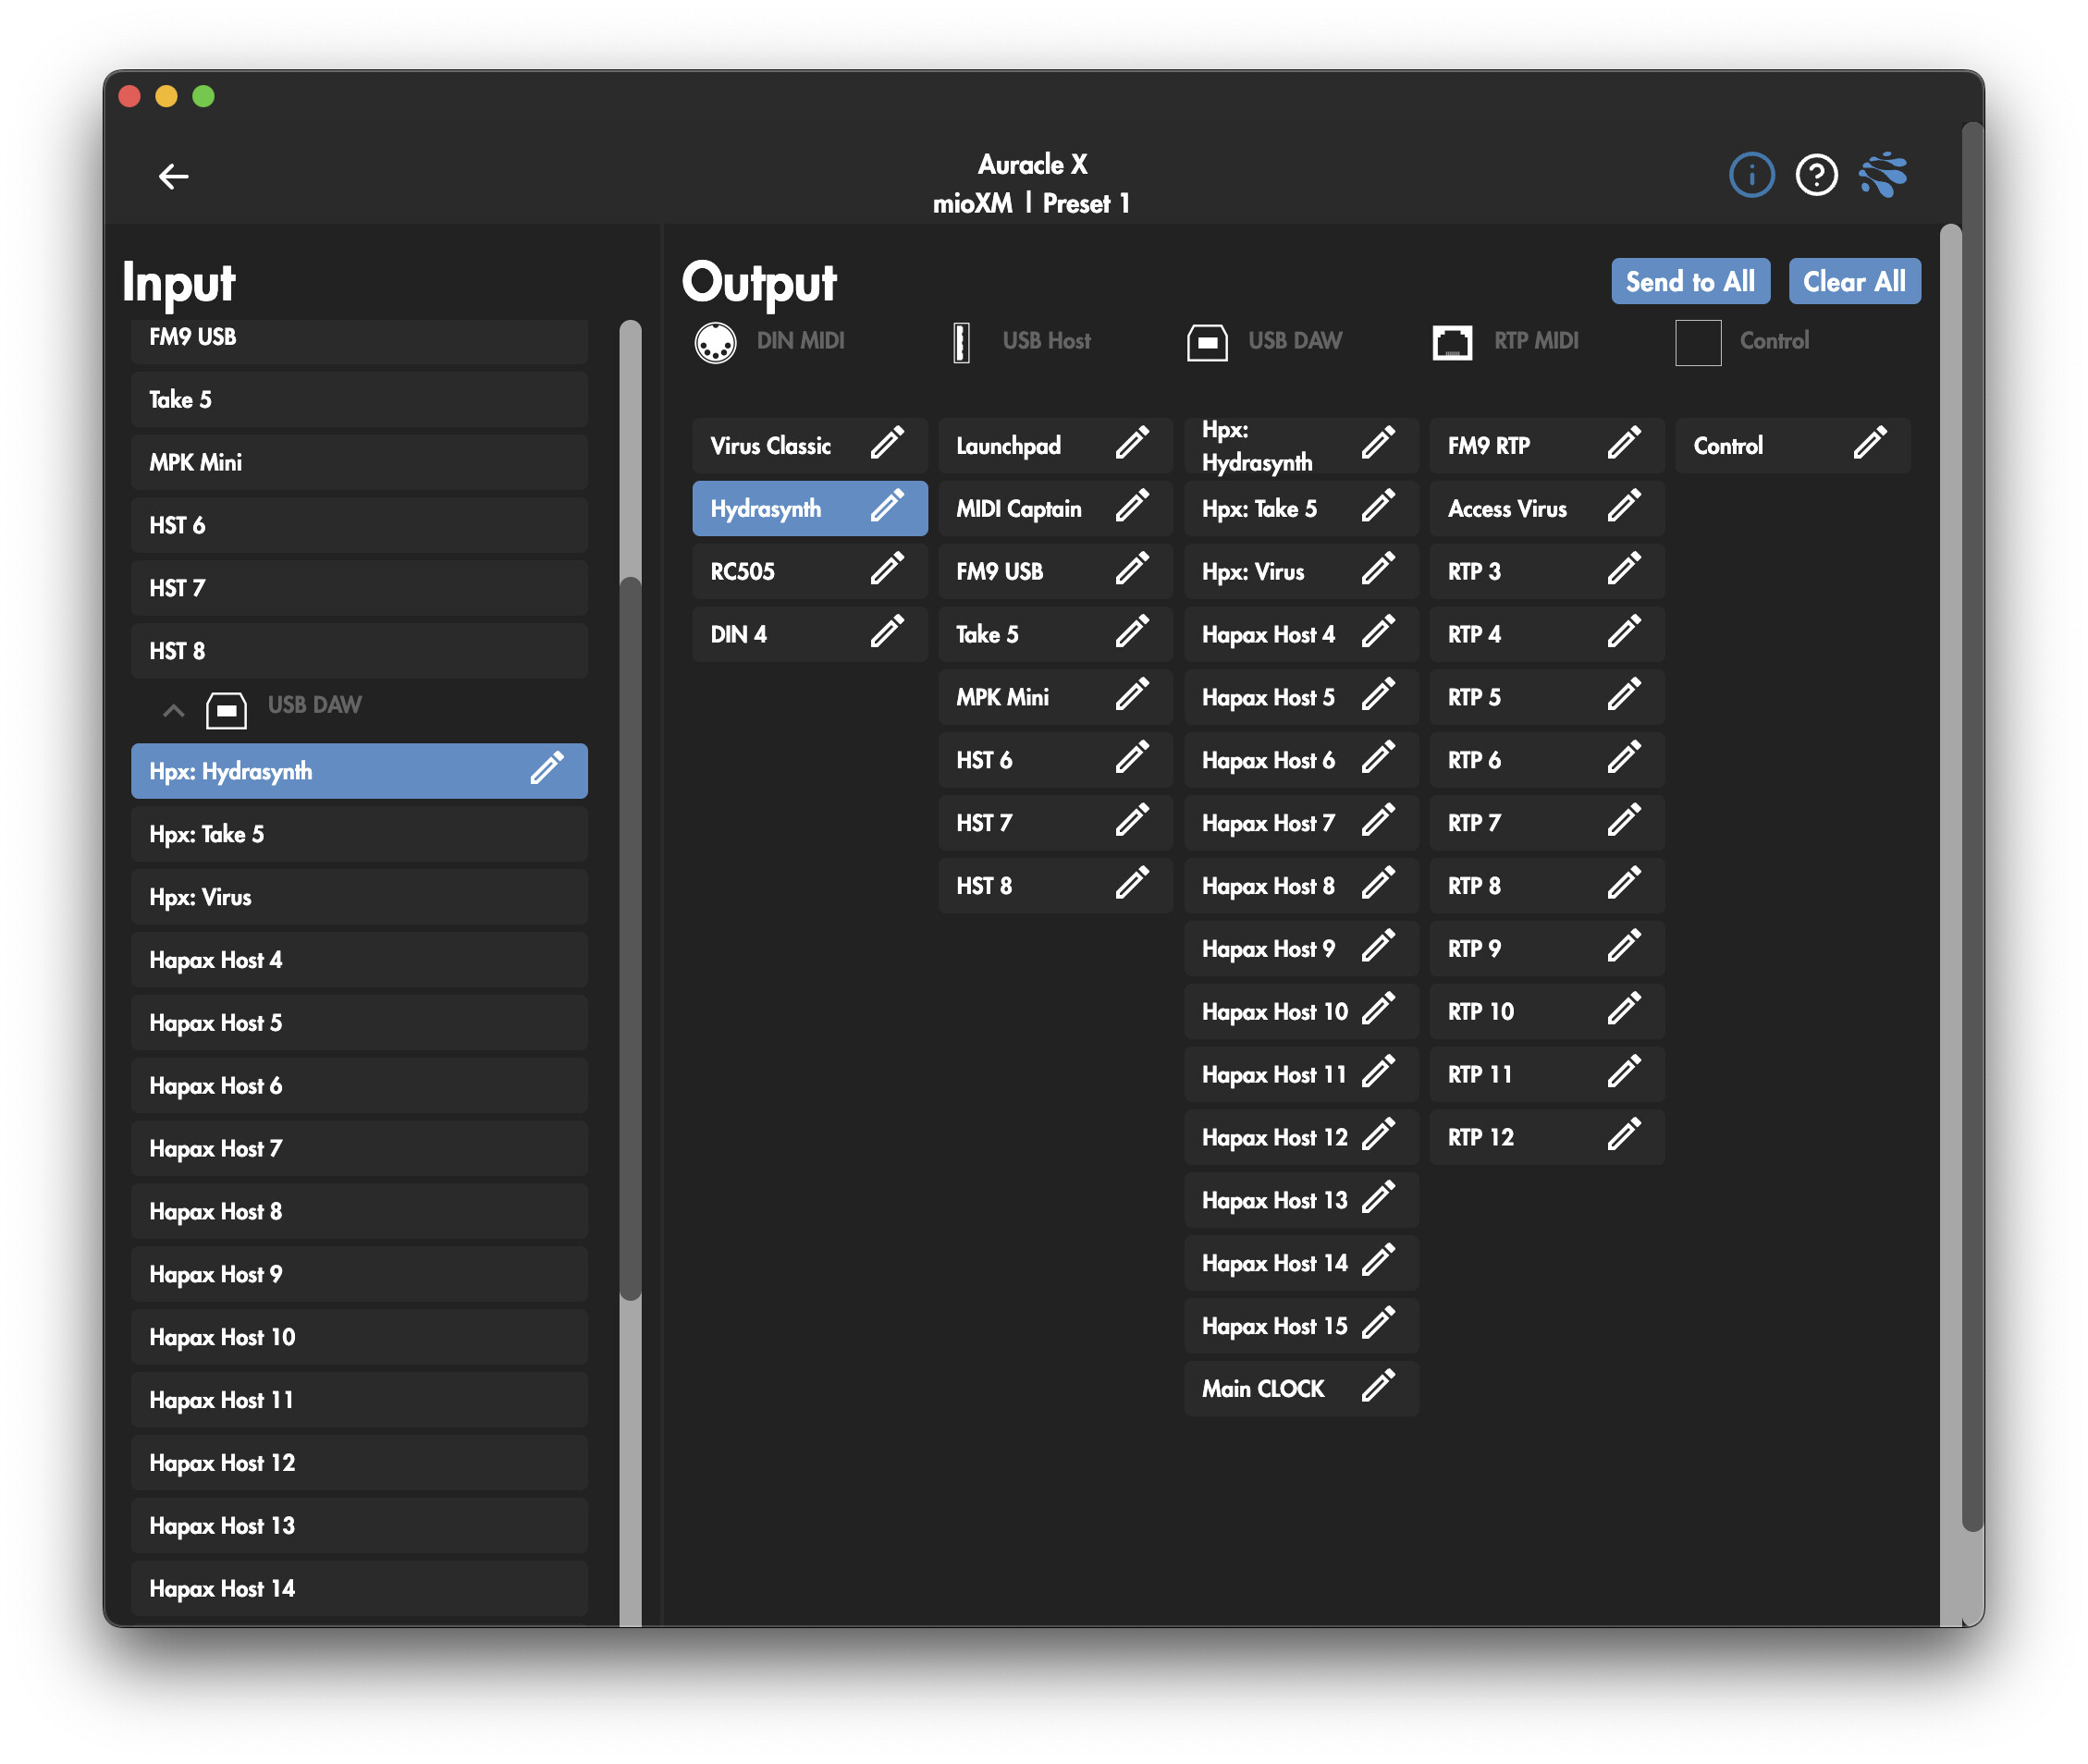Edit the Virus Classic output name
The image size is (2088, 1764).
(886, 443)
